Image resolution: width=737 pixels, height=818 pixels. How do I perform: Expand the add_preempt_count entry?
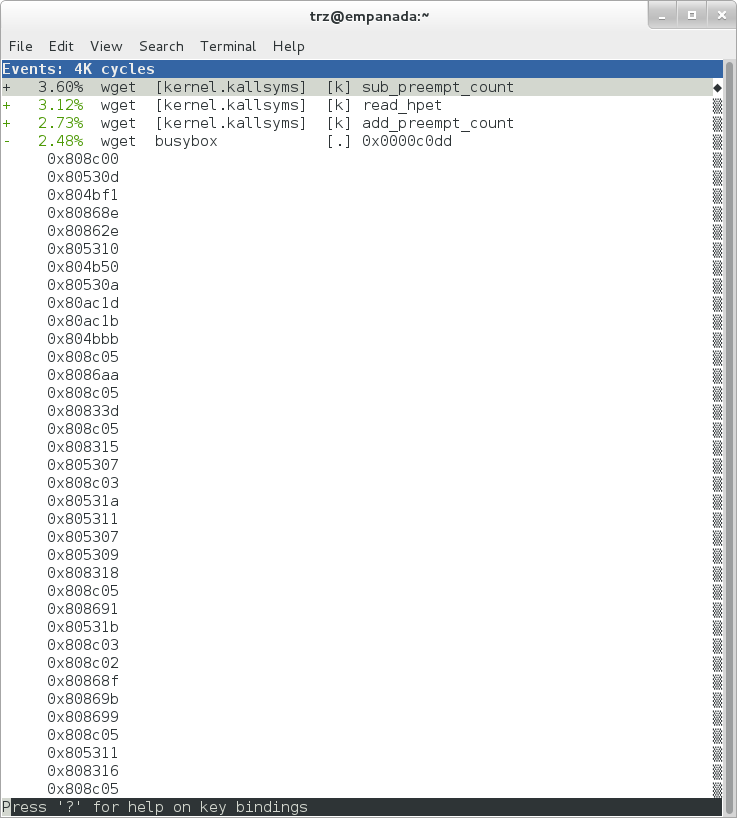pyautogui.click(x=7, y=124)
